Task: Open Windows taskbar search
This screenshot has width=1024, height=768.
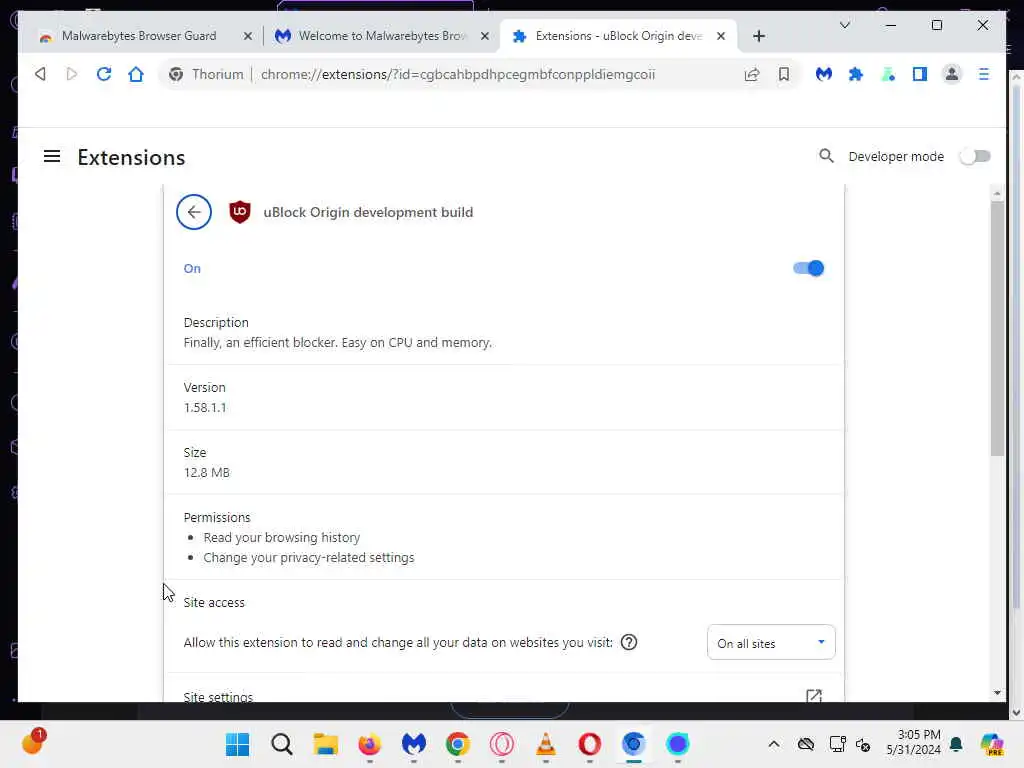Action: 282,744
